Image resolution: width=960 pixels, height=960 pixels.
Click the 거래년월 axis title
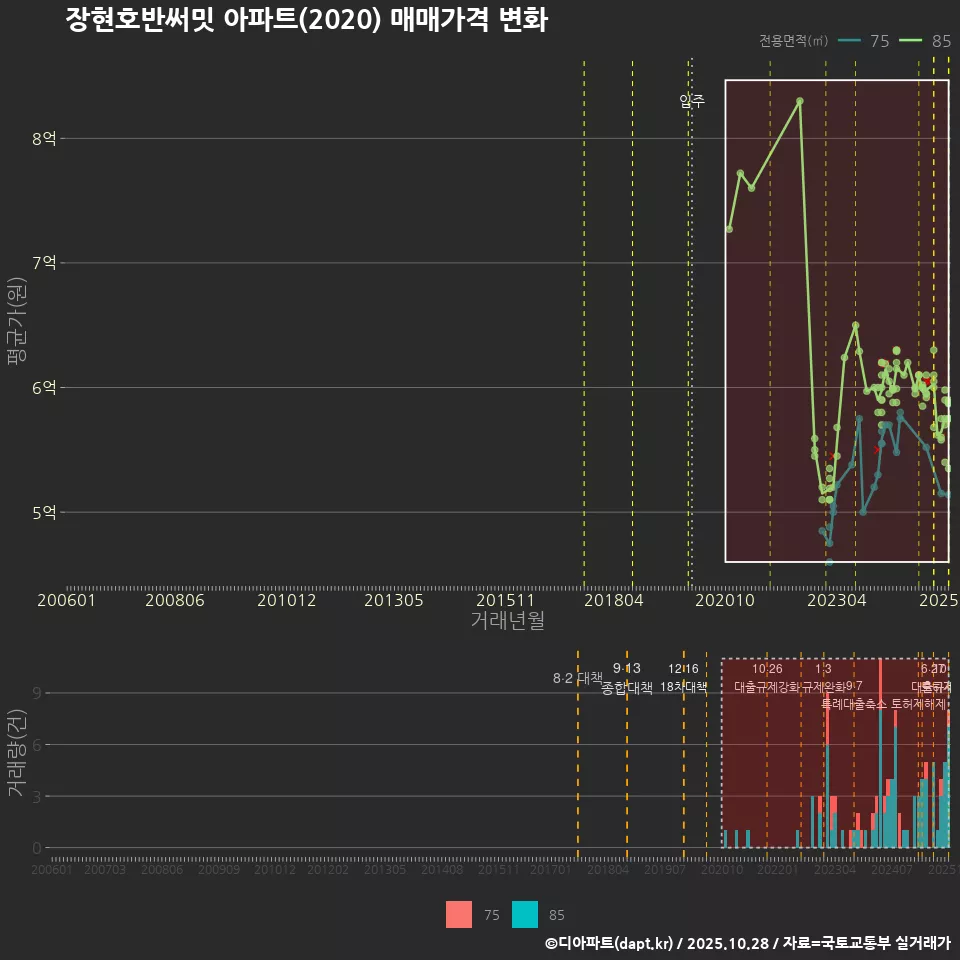(508, 620)
